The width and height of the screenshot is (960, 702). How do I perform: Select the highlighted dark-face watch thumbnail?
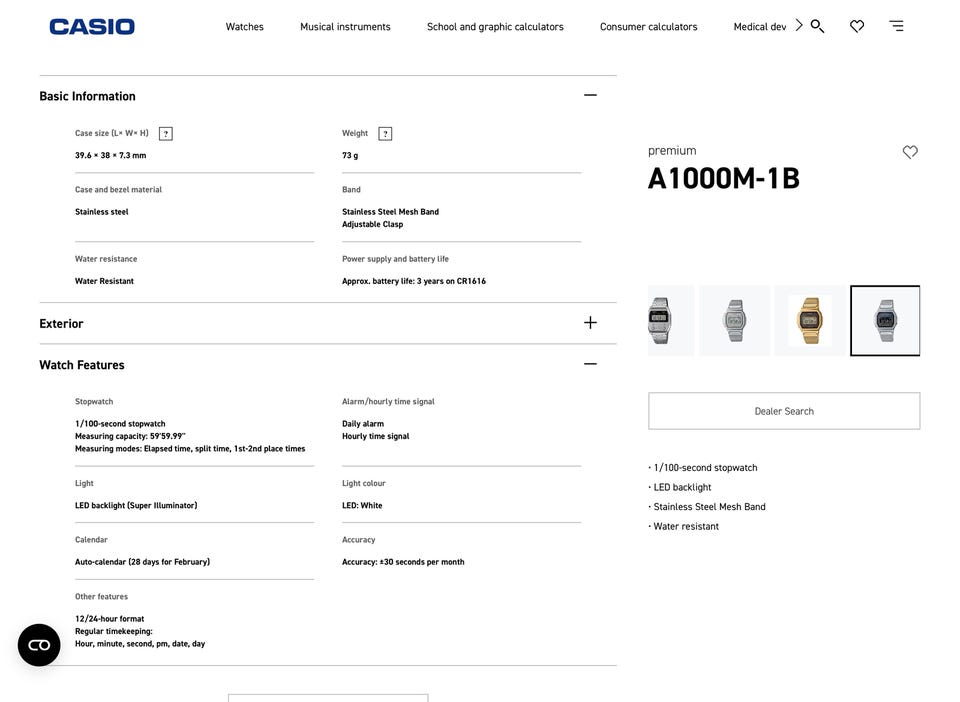click(885, 321)
